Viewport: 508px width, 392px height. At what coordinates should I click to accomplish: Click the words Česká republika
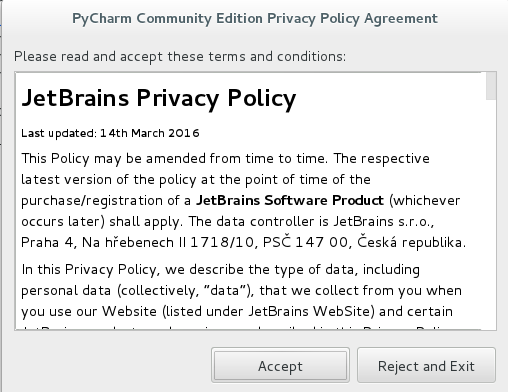click(411, 242)
